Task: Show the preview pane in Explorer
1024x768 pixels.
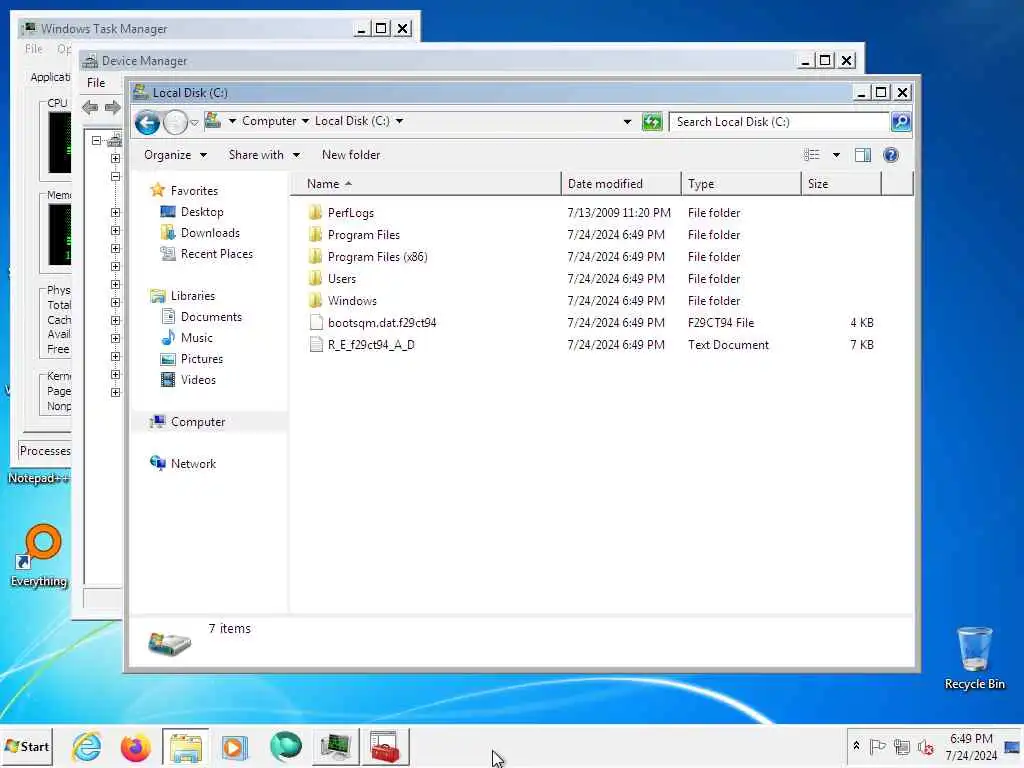Action: pyautogui.click(x=863, y=155)
